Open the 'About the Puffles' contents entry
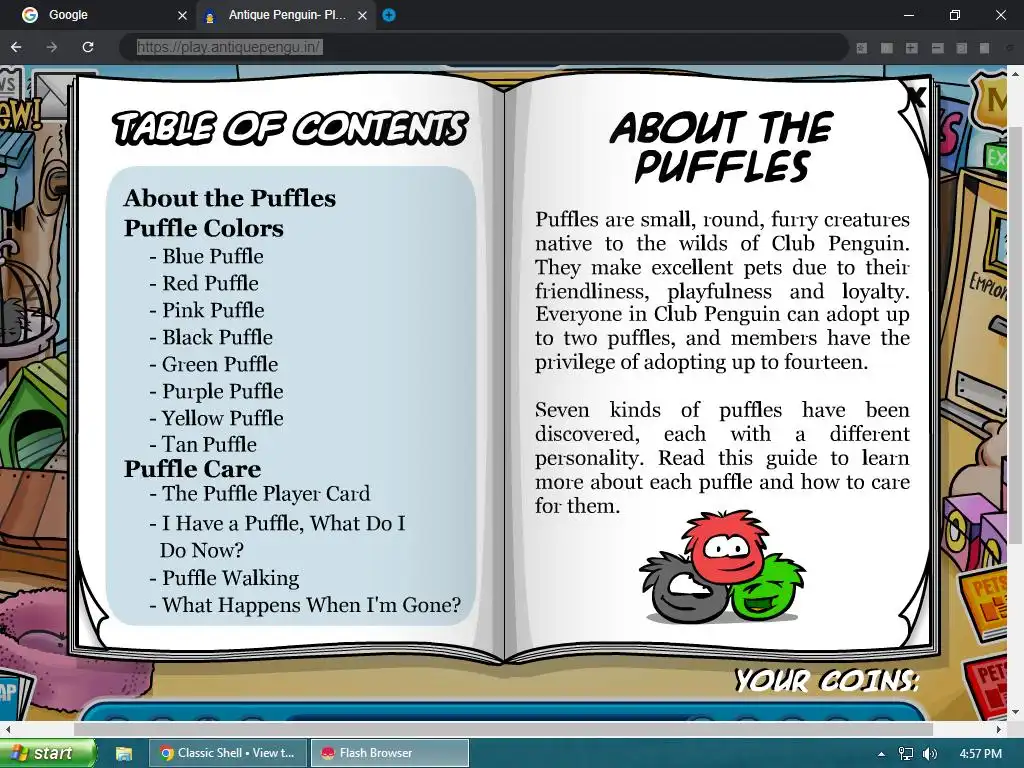The height and width of the screenshot is (768, 1024). (230, 198)
